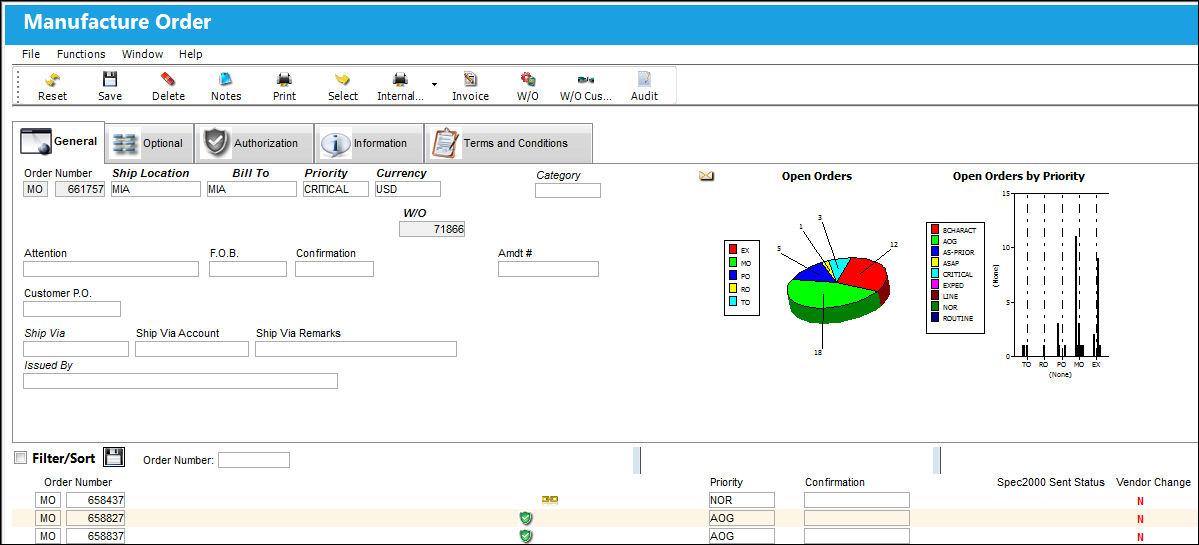
Task: Click the Order Number filter field
Action: (254, 460)
